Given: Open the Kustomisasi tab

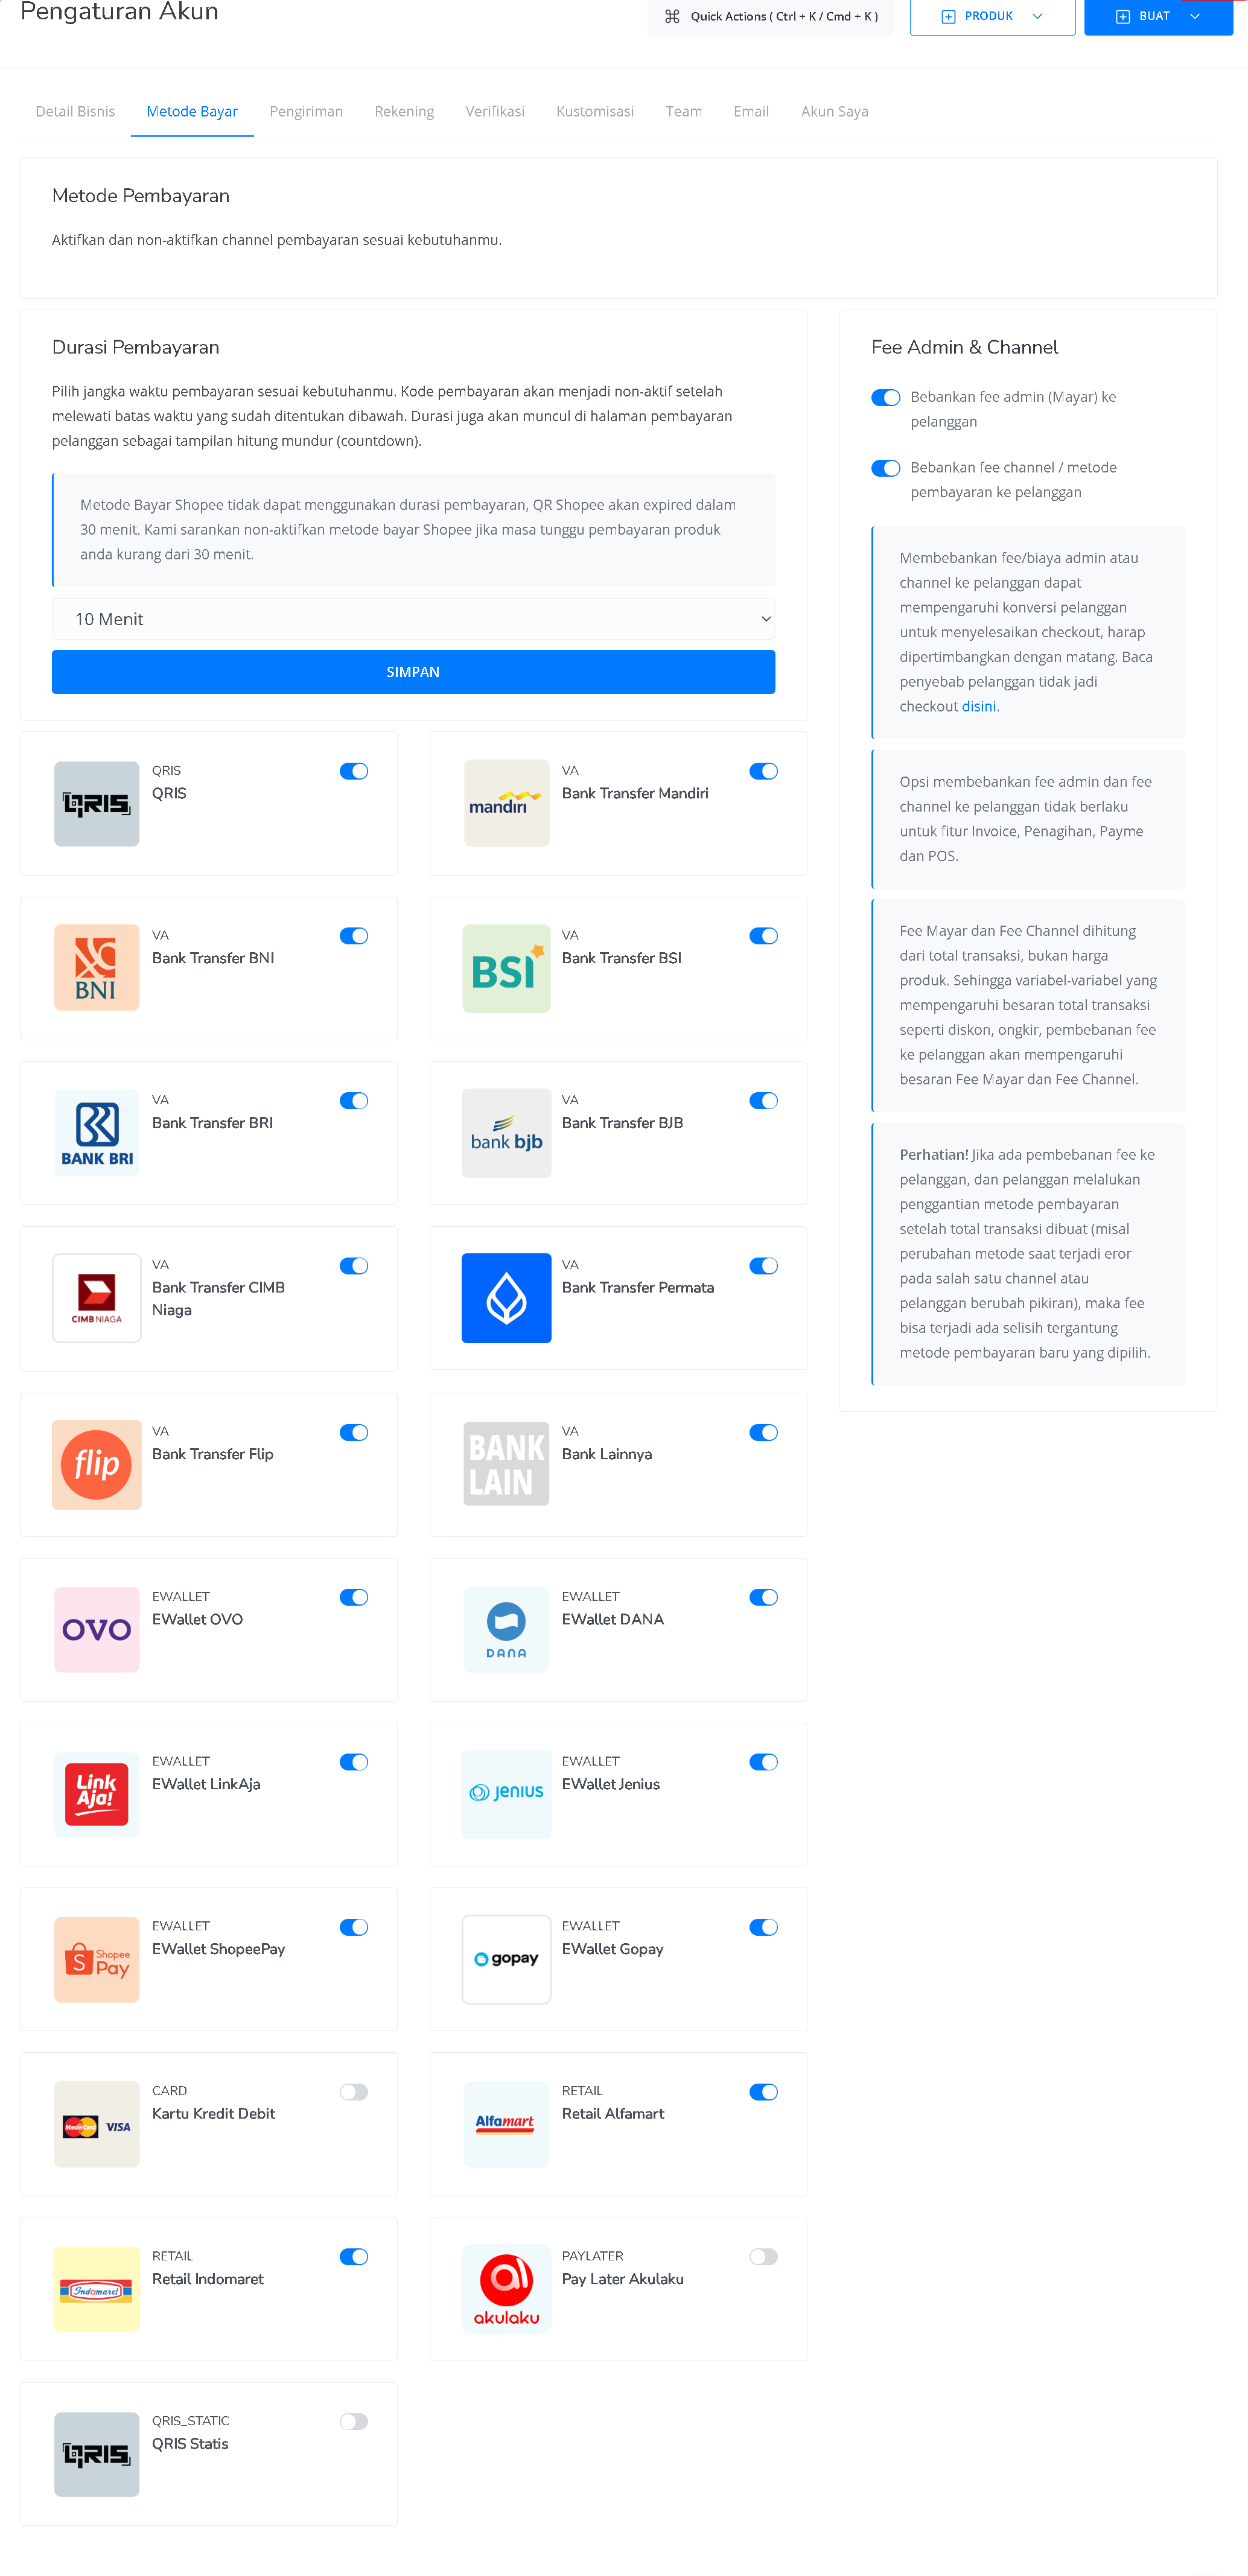Looking at the screenshot, I should tap(595, 111).
